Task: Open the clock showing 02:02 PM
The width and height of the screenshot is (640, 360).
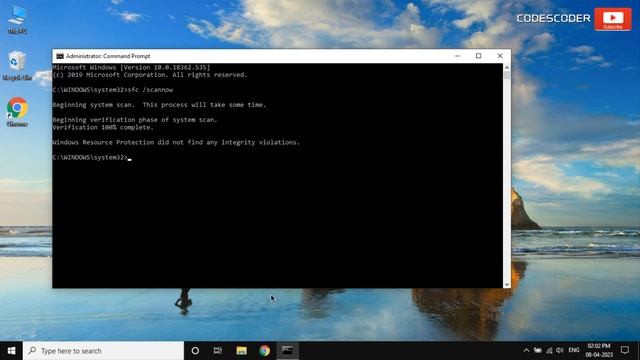Action: (599, 350)
